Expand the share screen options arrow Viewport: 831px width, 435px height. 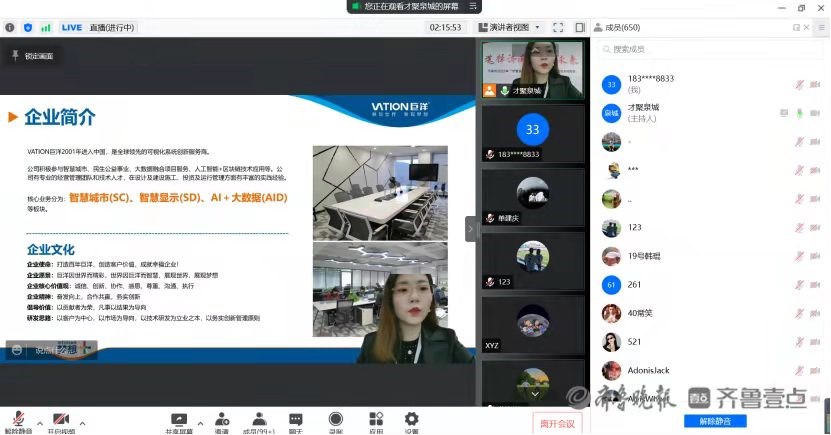[x=201, y=420]
